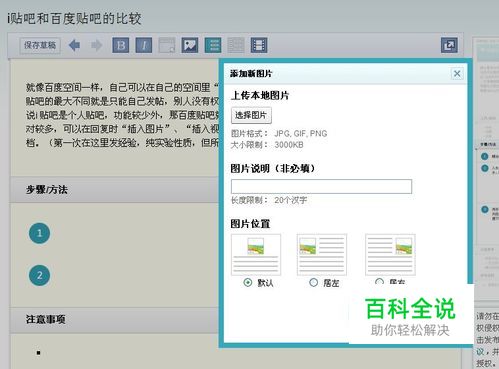The image size is (499, 369).
Task: Click the intro paragraph starting 就像百度空间一样
Action: coord(122,115)
